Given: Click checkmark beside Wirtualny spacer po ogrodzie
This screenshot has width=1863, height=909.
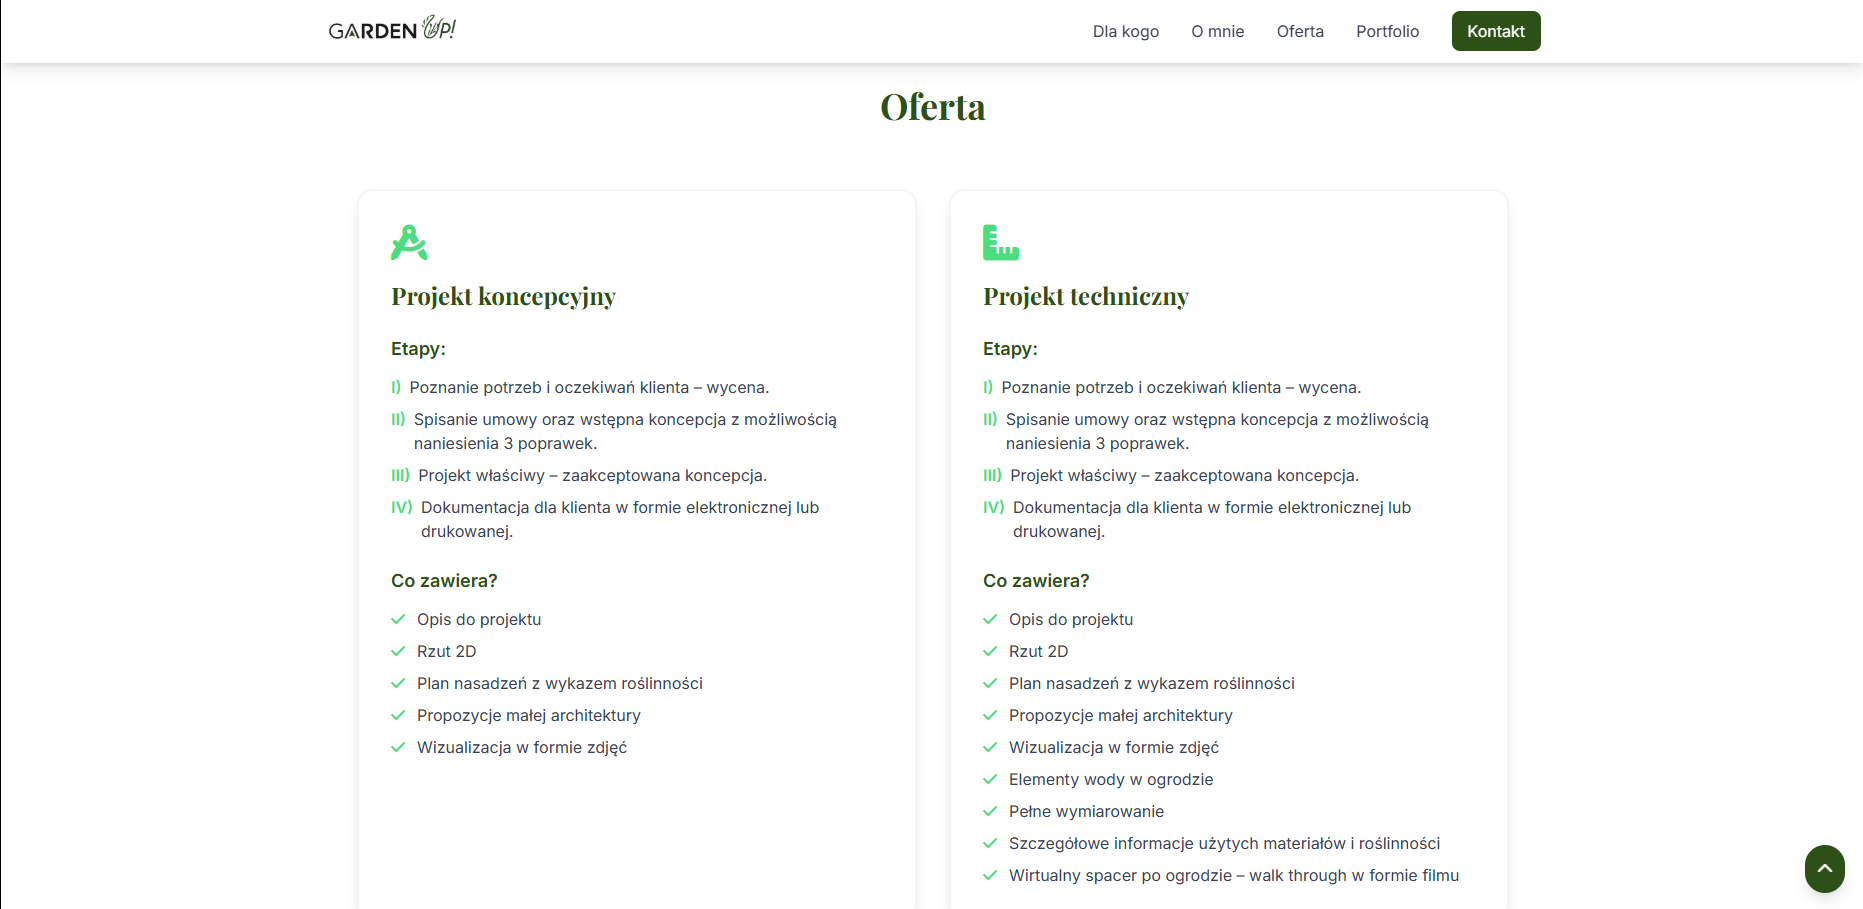Looking at the screenshot, I should tap(990, 876).
